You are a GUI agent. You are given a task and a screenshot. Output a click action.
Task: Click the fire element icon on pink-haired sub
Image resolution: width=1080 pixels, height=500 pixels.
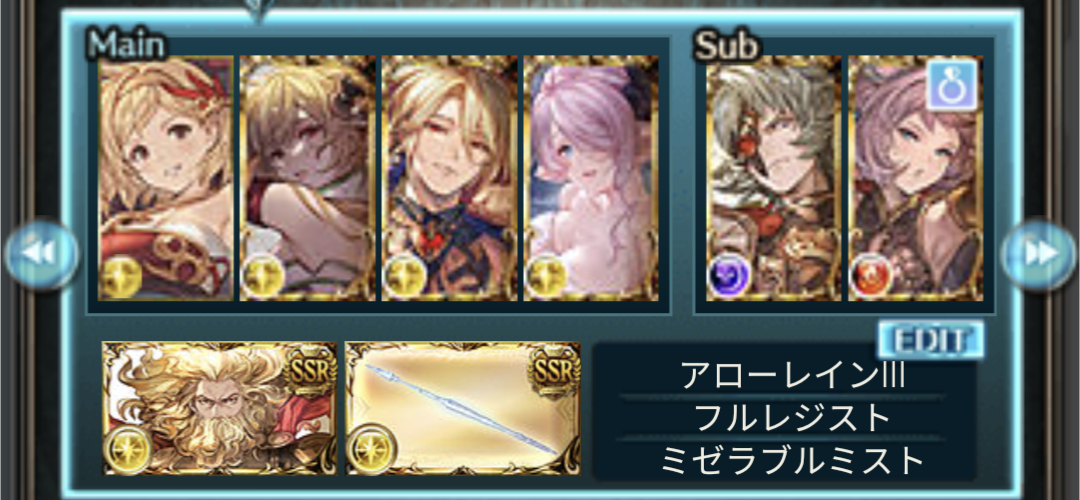[x=871, y=276]
